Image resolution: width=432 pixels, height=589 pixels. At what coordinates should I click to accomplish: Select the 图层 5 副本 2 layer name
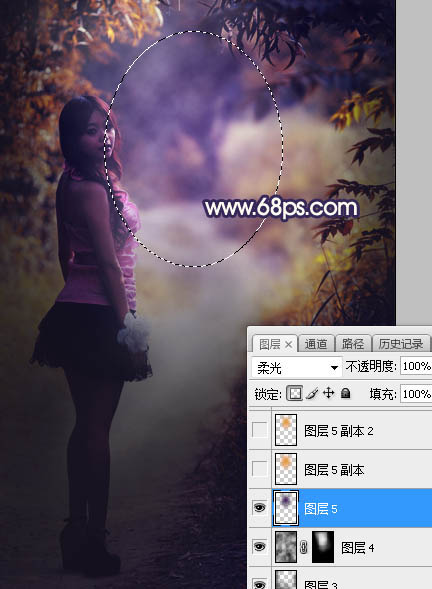click(338, 431)
